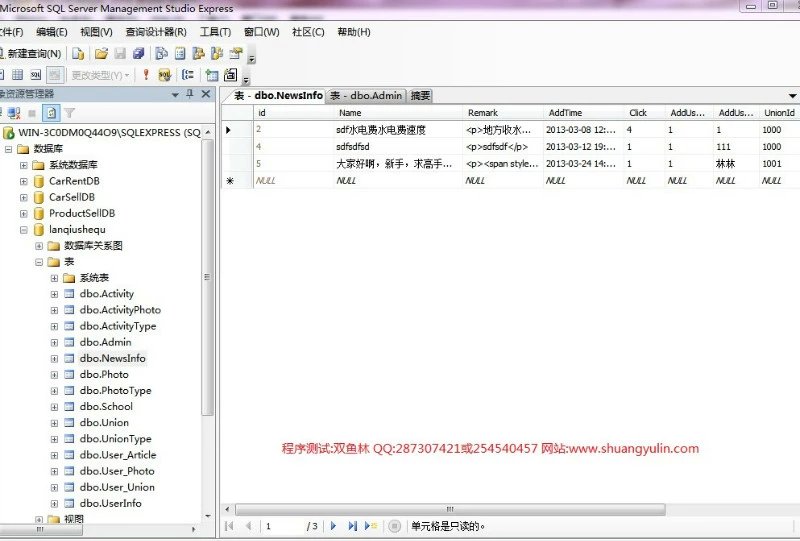Toggle the Show SQL Pane icon

(x=36, y=75)
